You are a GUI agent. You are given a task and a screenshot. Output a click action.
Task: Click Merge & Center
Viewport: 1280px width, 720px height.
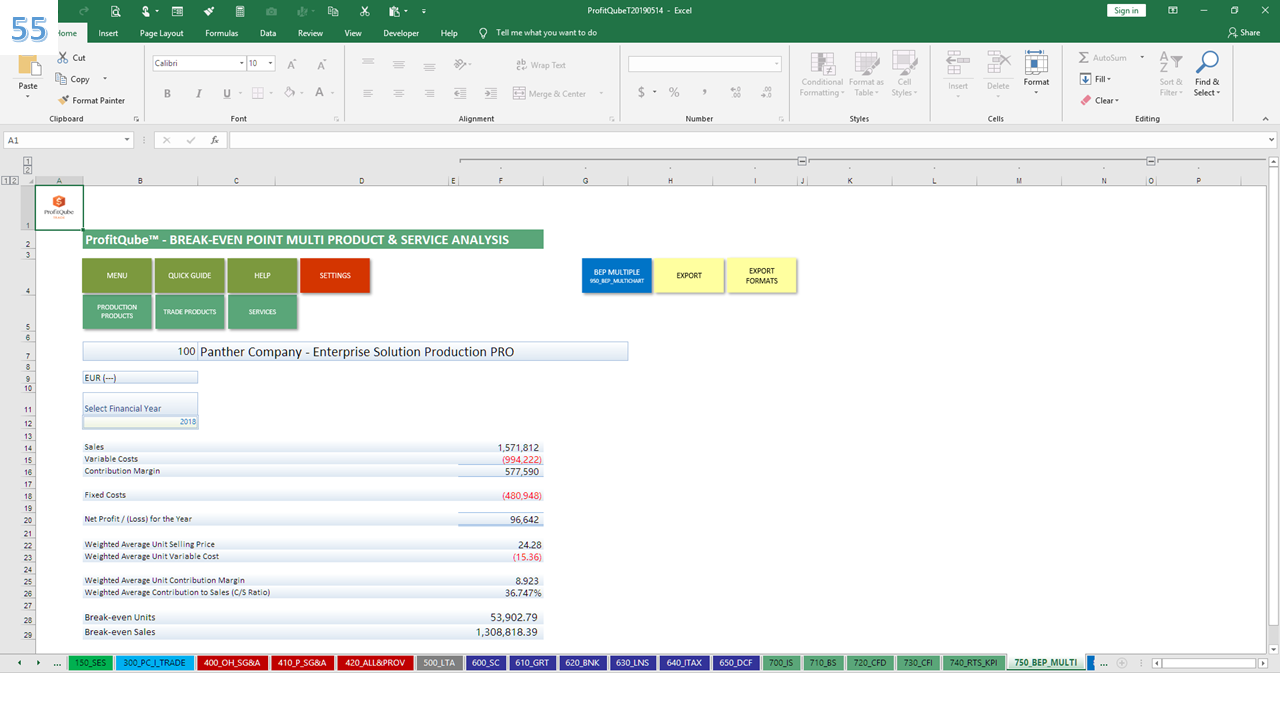pyautogui.click(x=550, y=93)
